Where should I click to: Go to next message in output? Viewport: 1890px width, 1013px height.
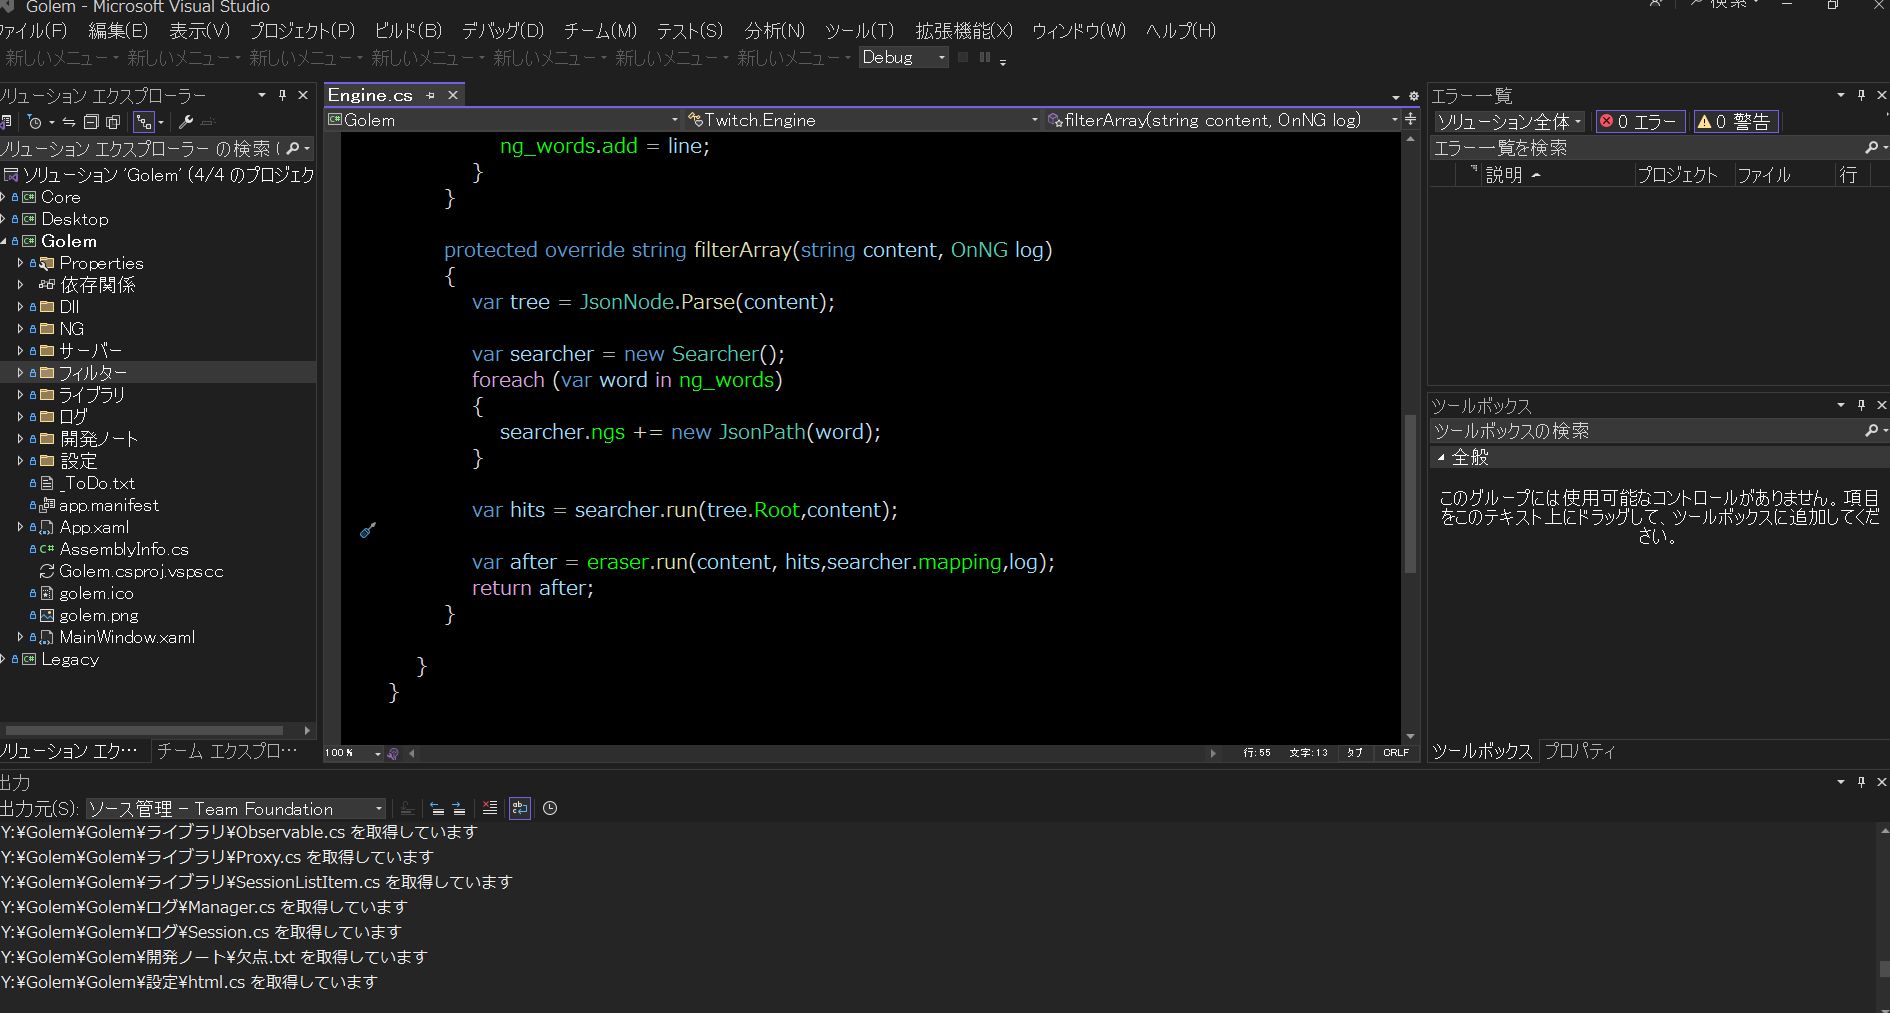pos(458,808)
